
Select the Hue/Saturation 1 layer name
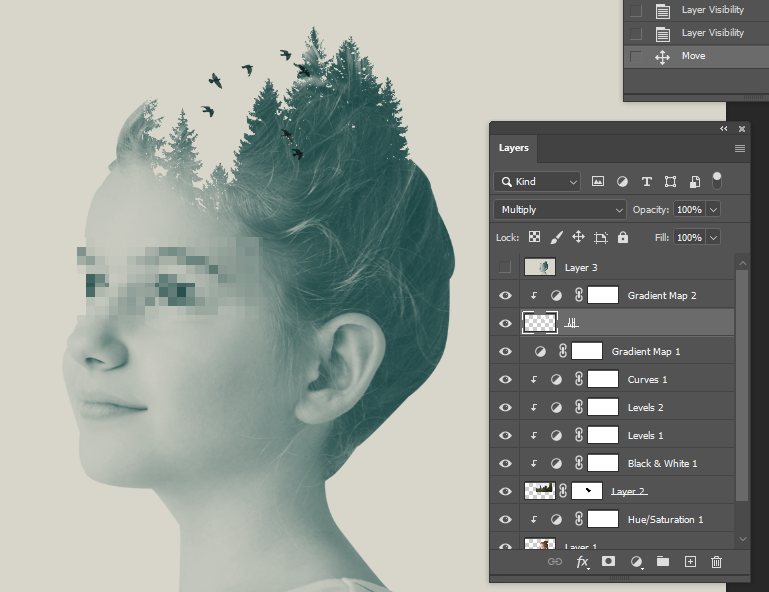[x=665, y=519]
